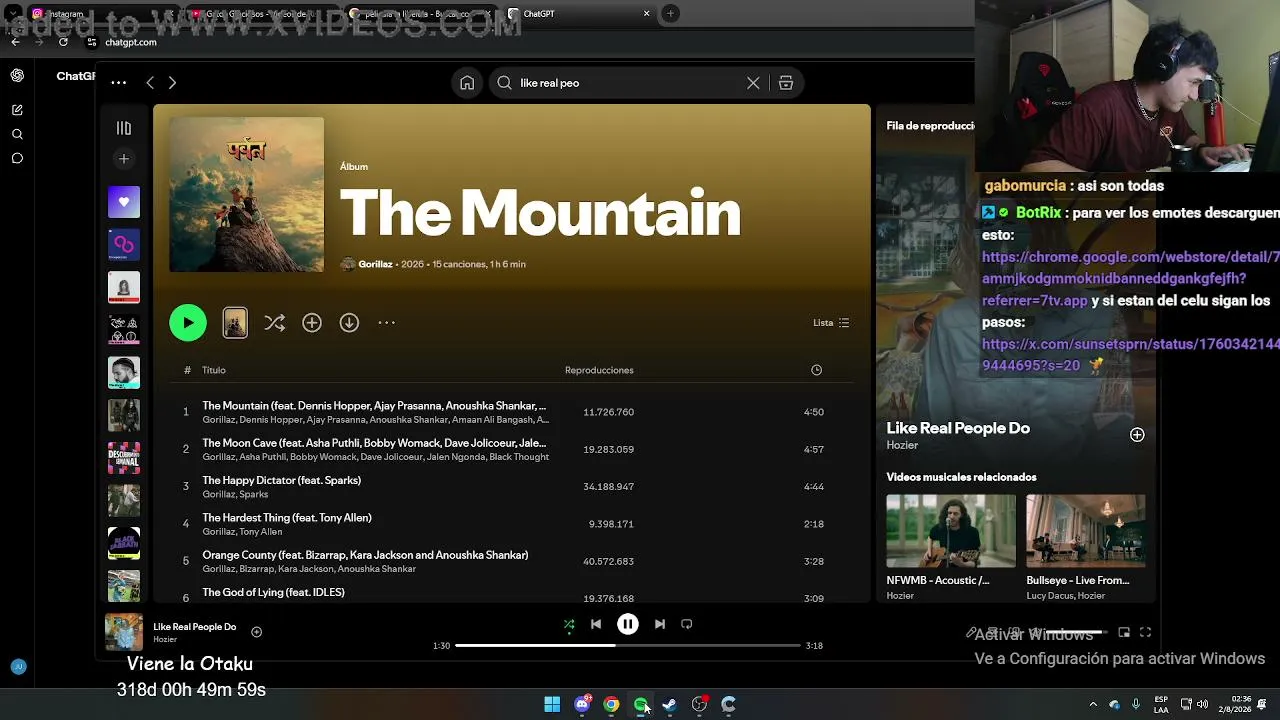Change the track list view mode (Lista)

pos(831,323)
